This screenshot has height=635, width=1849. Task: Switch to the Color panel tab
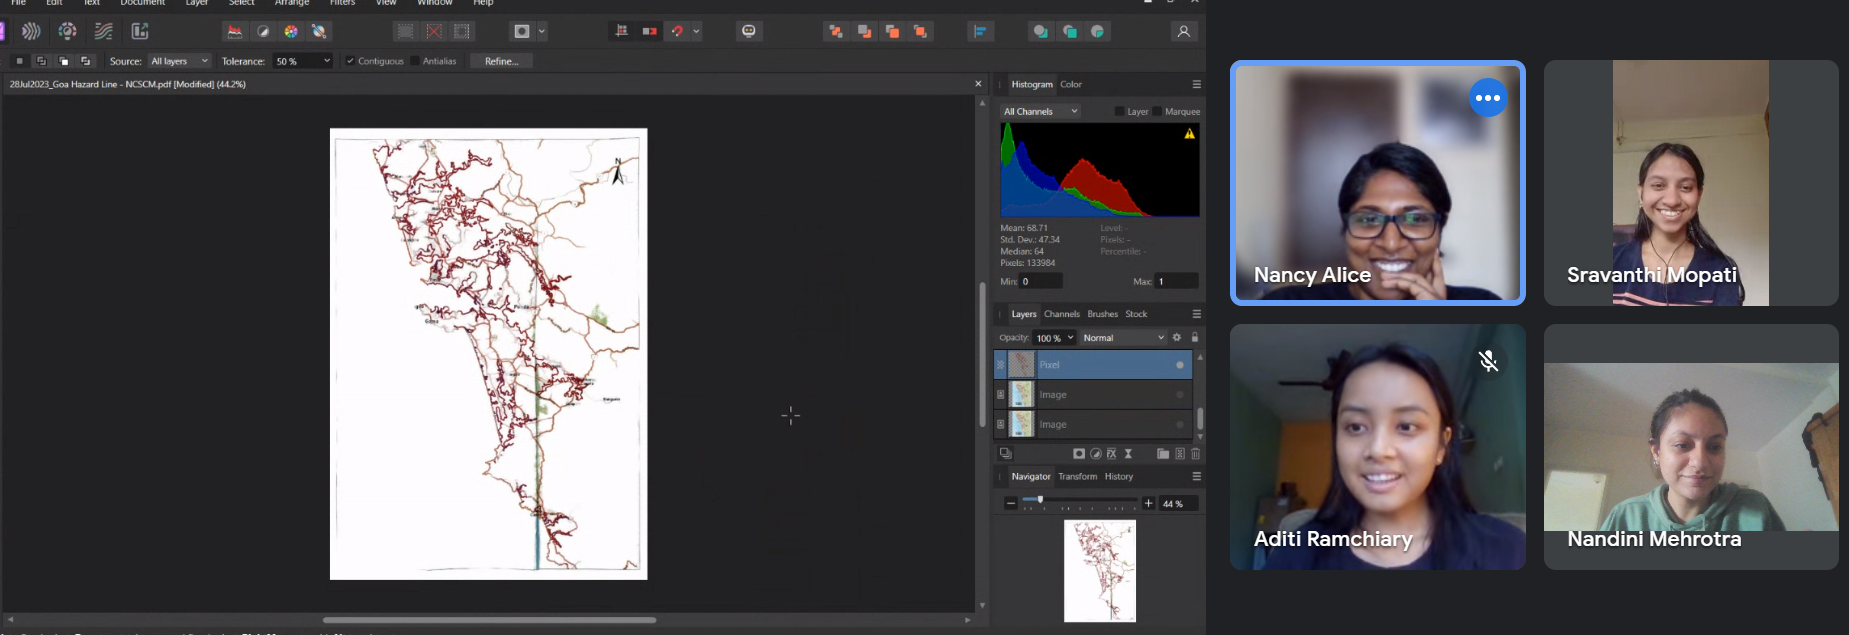[x=1071, y=84]
